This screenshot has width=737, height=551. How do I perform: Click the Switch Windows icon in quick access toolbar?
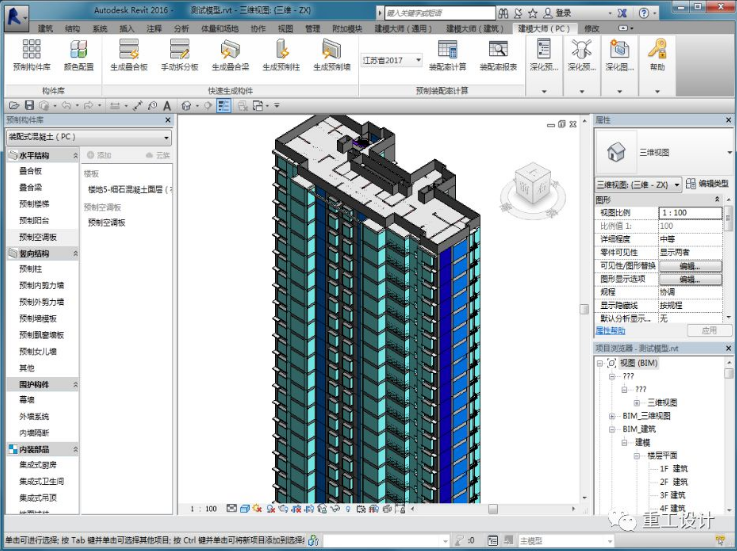coord(258,106)
